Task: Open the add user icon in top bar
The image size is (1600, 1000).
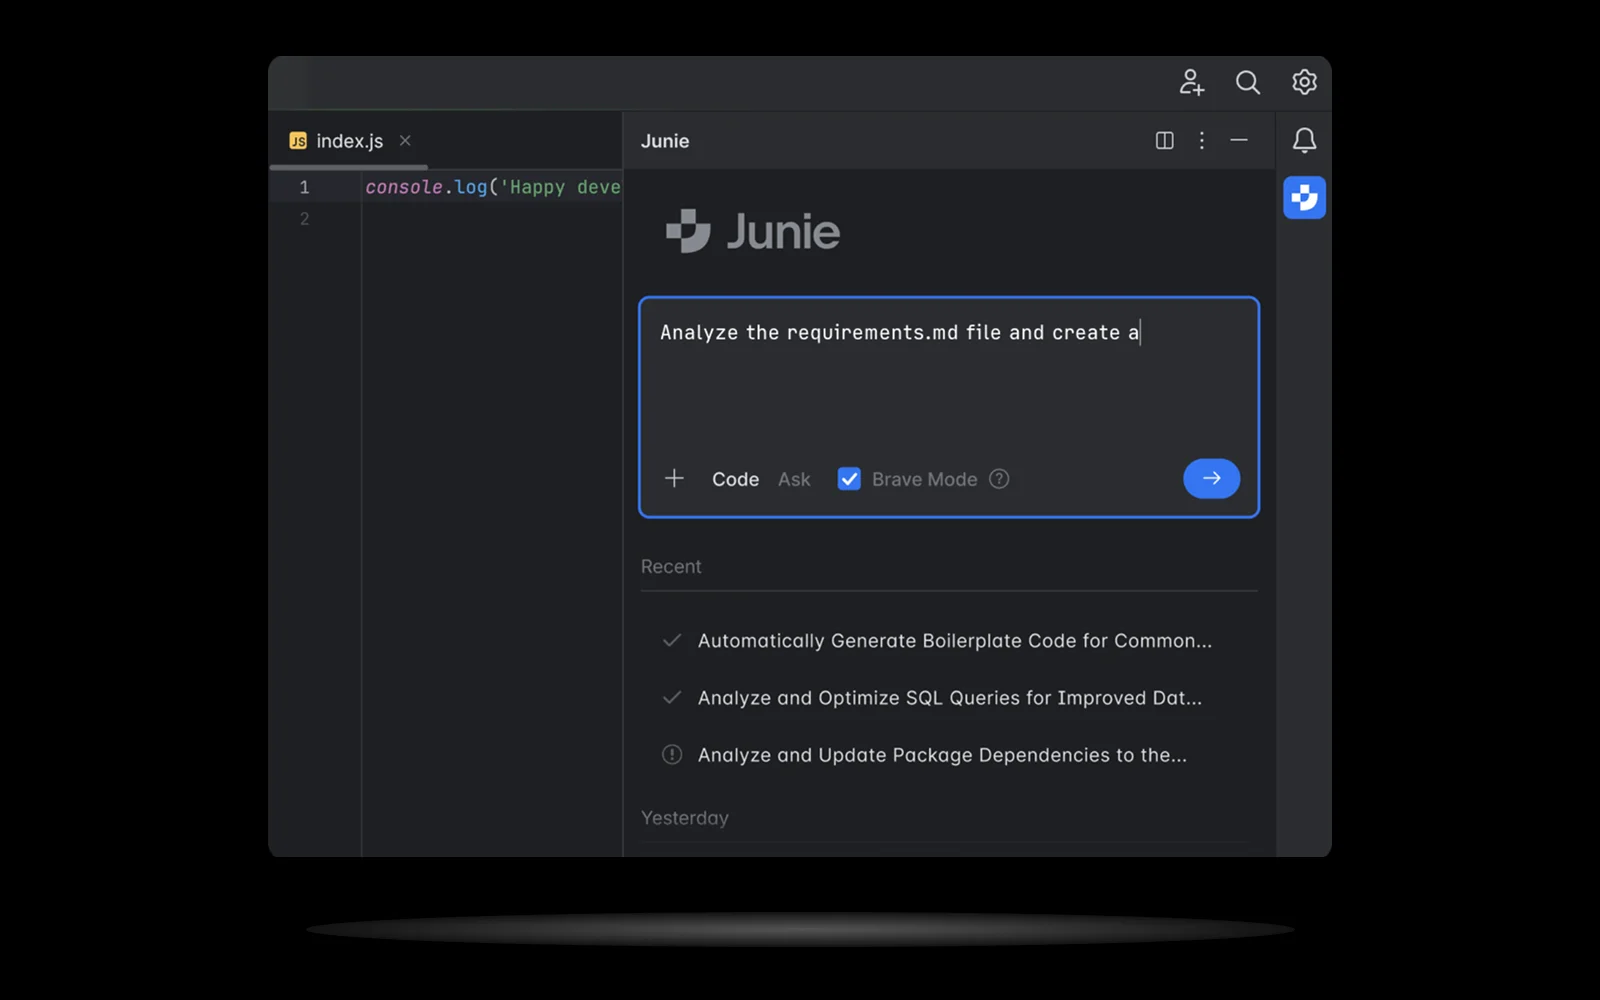Action: (1191, 82)
